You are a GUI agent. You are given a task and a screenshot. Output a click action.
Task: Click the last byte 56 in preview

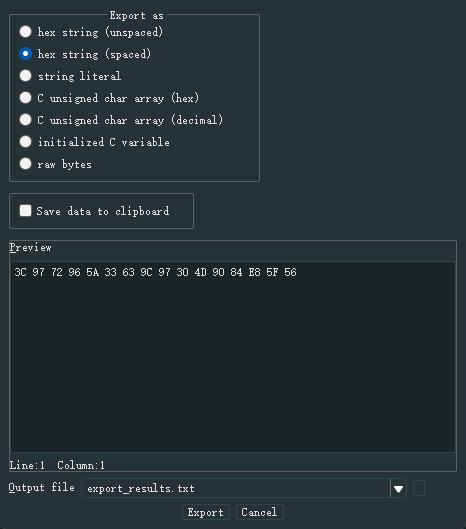coord(290,272)
